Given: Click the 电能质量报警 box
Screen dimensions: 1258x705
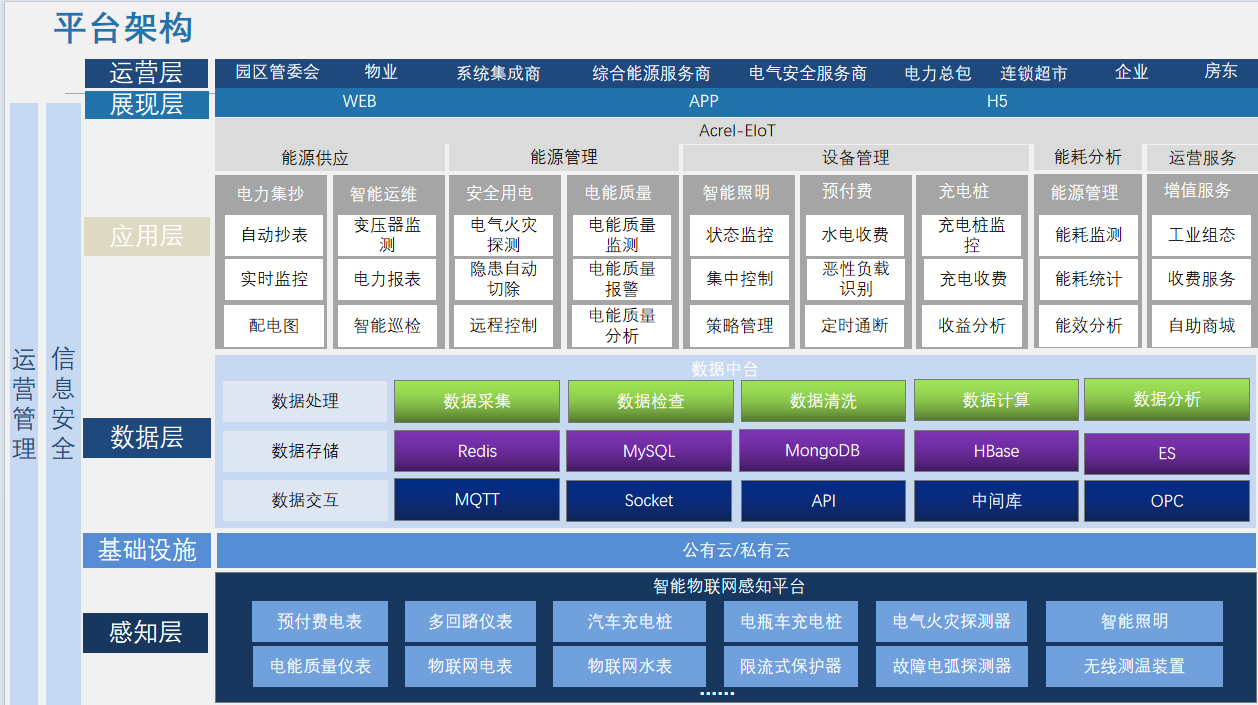Looking at the screenshot, I should tap(622, 279).
